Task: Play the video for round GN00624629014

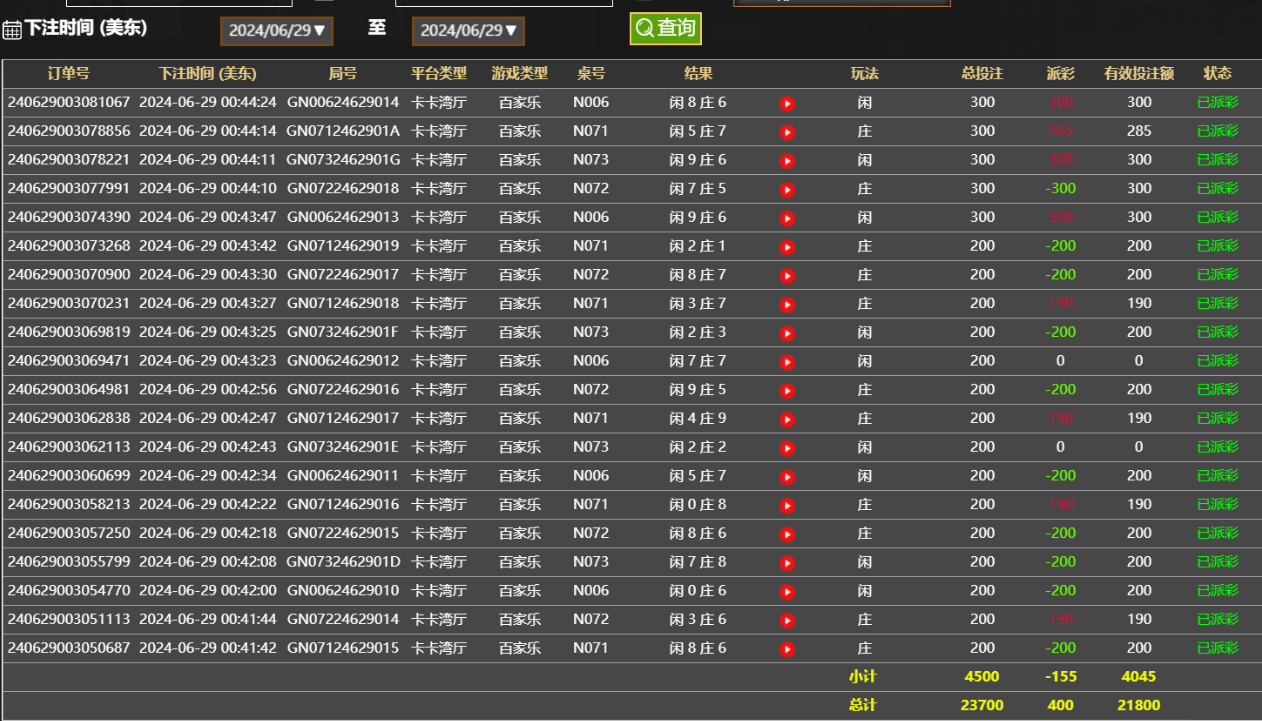Action: tap(787, 103)
